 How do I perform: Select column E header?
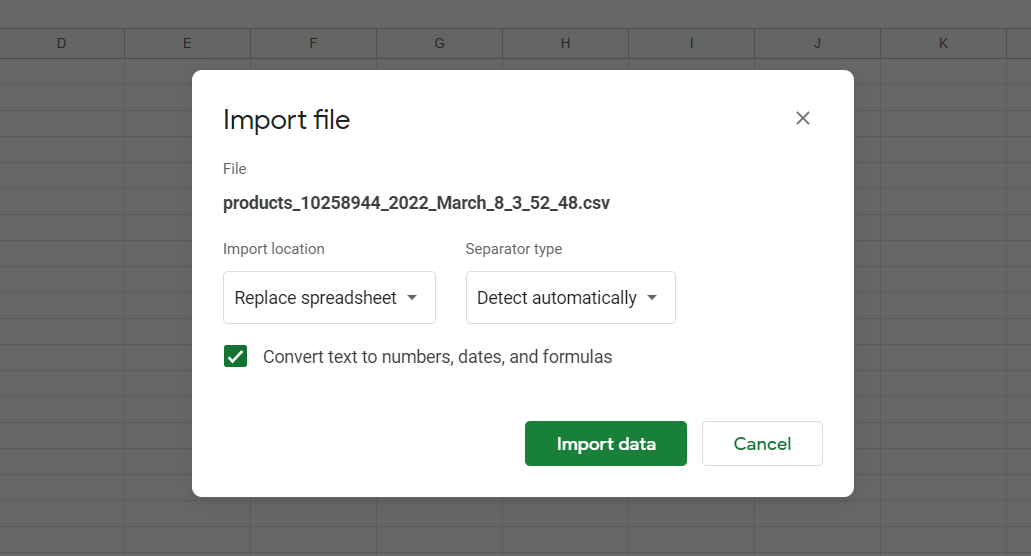187,43
